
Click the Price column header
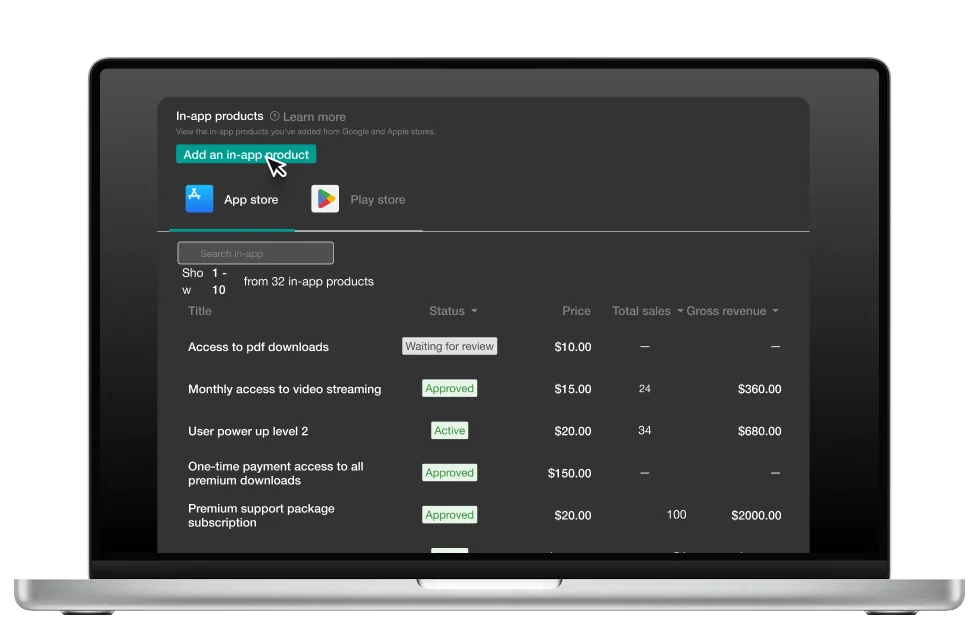(x=576, y=311)
